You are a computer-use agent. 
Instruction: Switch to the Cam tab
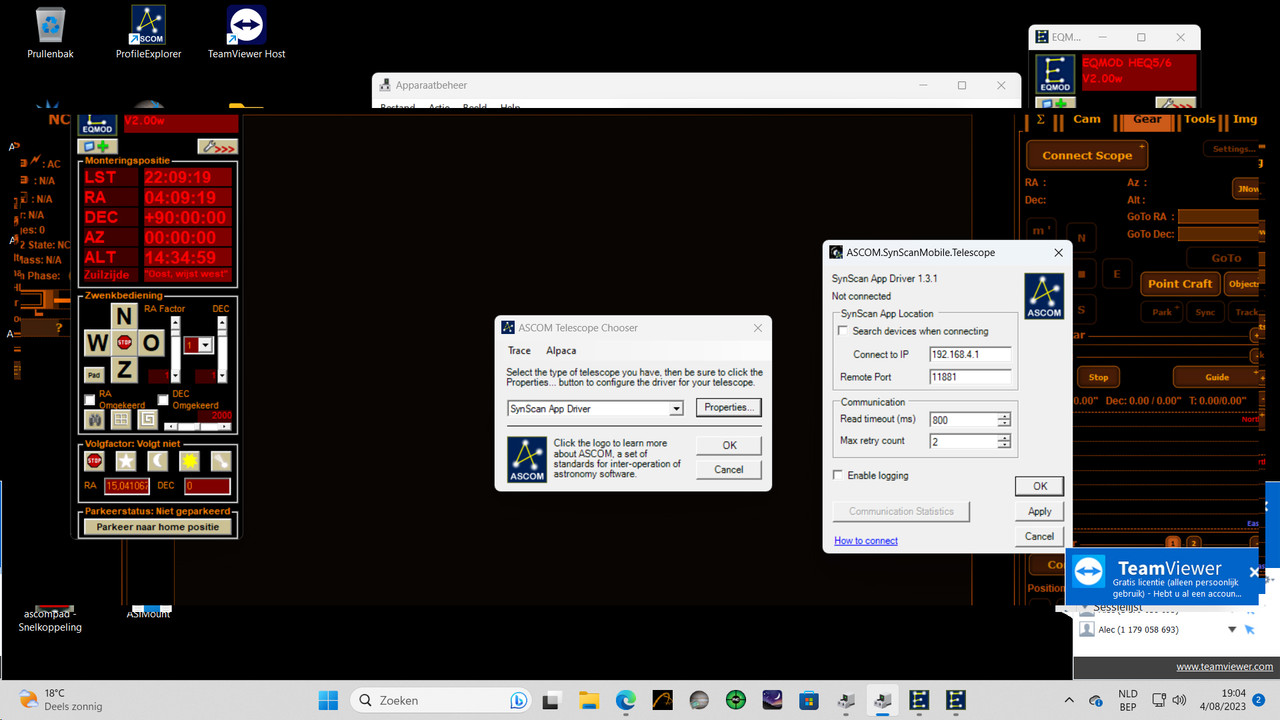click(x=1086, y=119)
